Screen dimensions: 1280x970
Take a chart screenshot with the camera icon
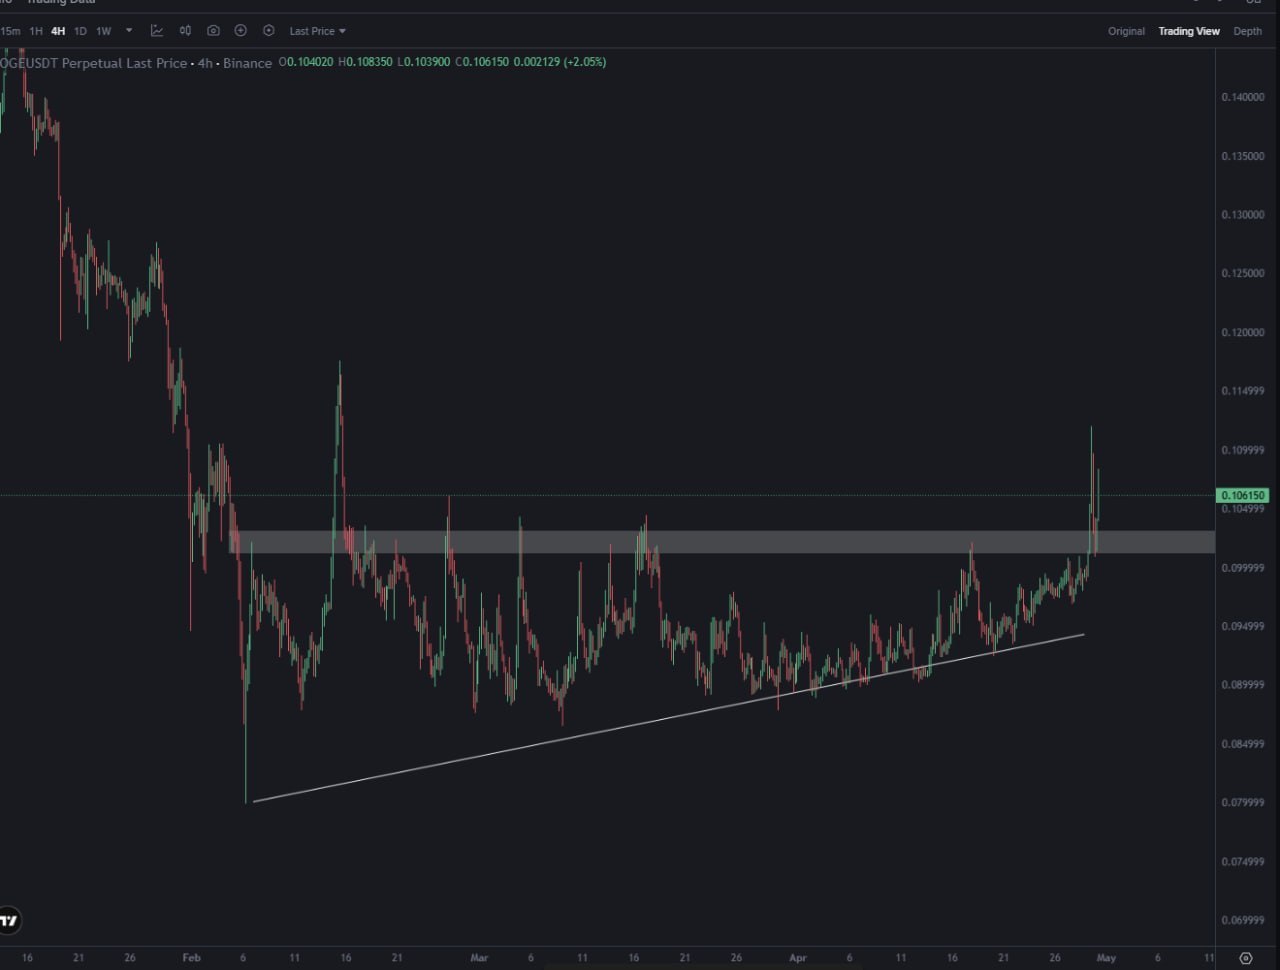tap(213, 31)
